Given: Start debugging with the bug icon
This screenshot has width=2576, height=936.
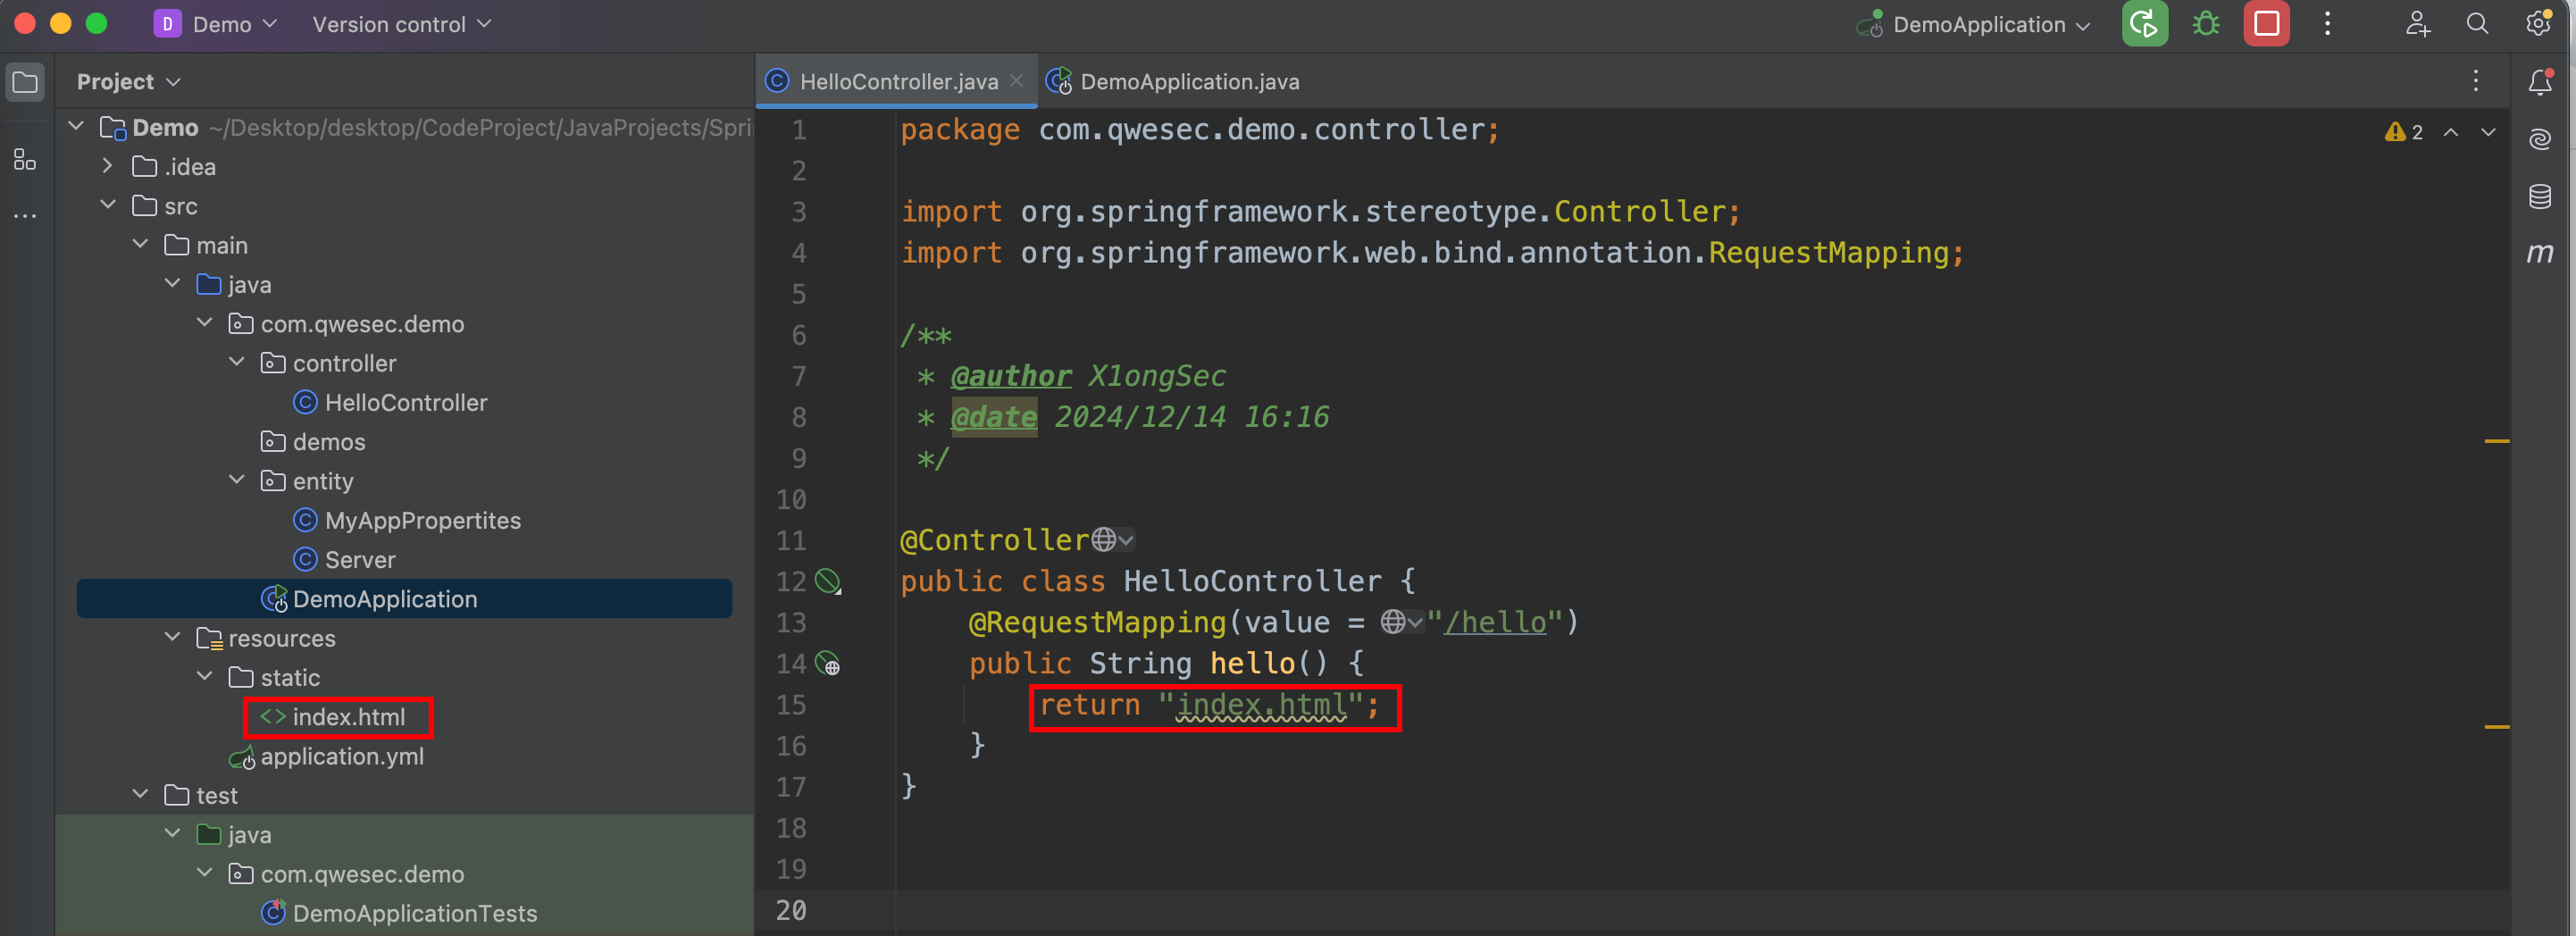Looking at the screenshot, I should (x=2206, y=24).
